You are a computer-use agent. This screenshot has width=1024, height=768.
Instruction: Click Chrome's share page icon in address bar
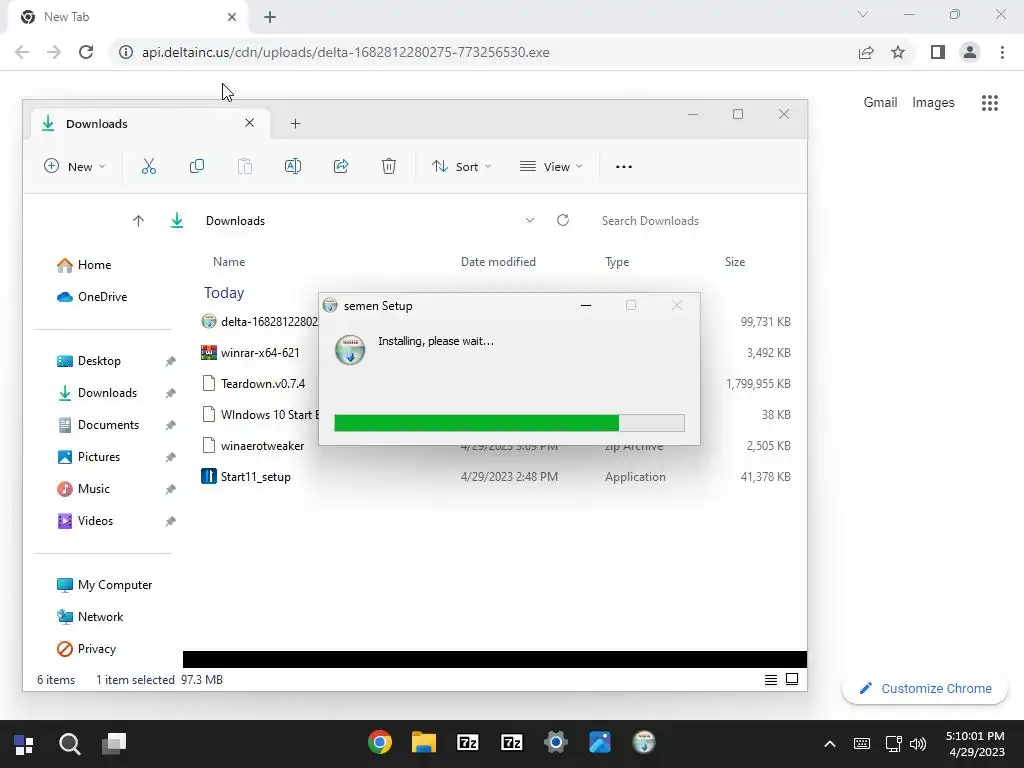(x=866, y=52)
